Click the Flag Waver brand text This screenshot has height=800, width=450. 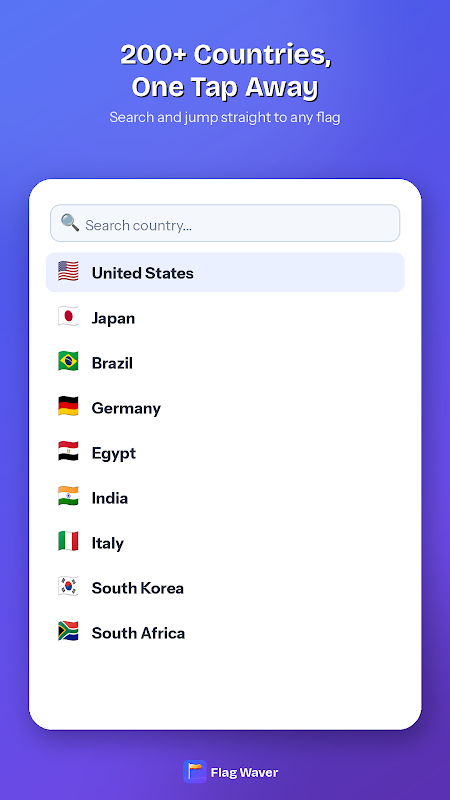(244, 772)
